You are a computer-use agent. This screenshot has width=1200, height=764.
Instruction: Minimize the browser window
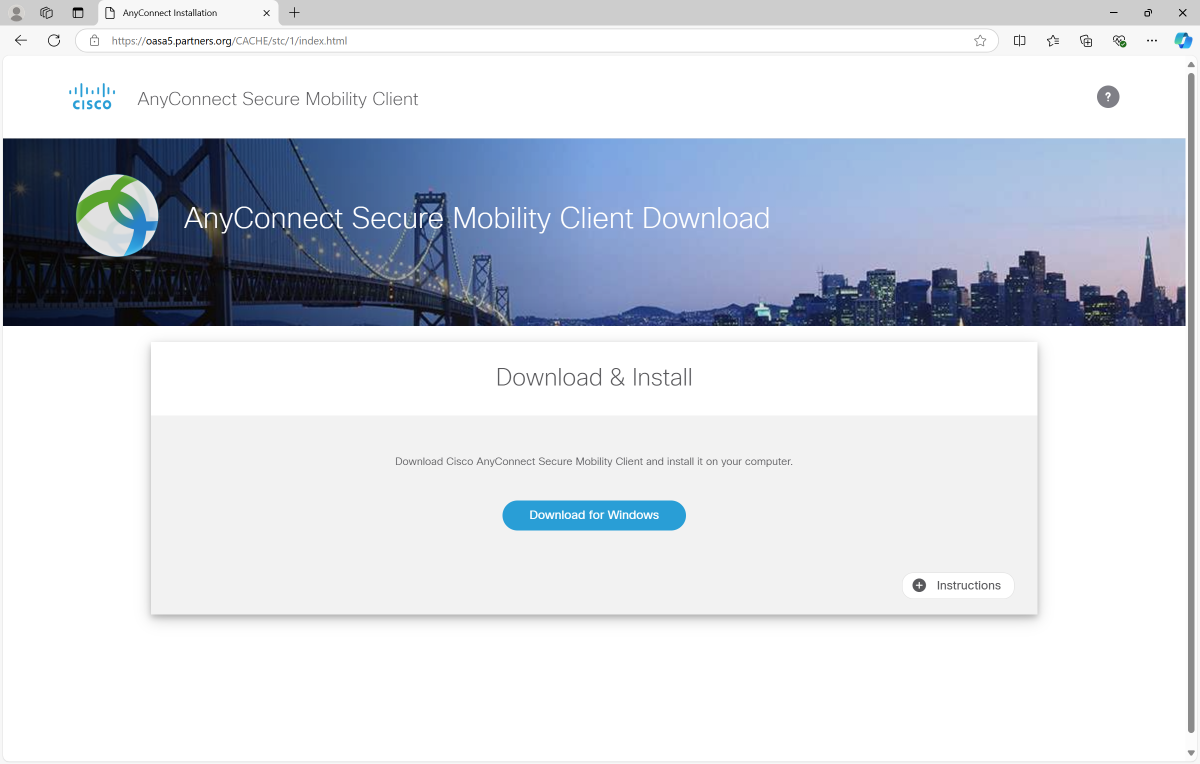[1114, 13]
